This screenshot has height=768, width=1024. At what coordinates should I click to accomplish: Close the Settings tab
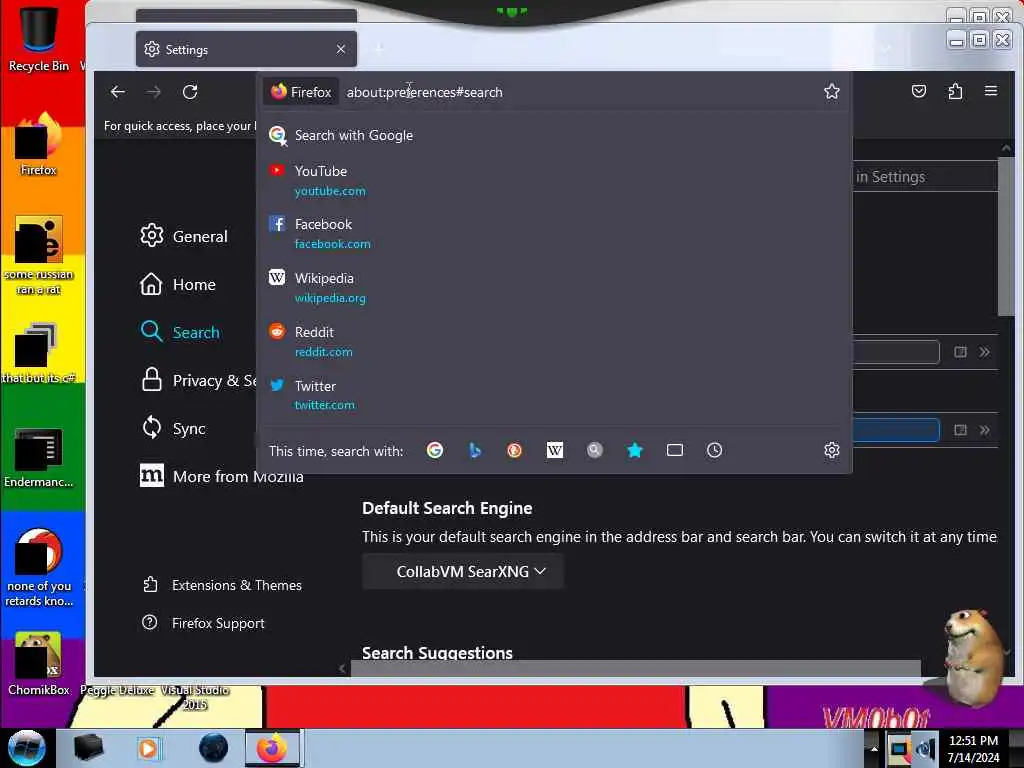click(341, 49)
